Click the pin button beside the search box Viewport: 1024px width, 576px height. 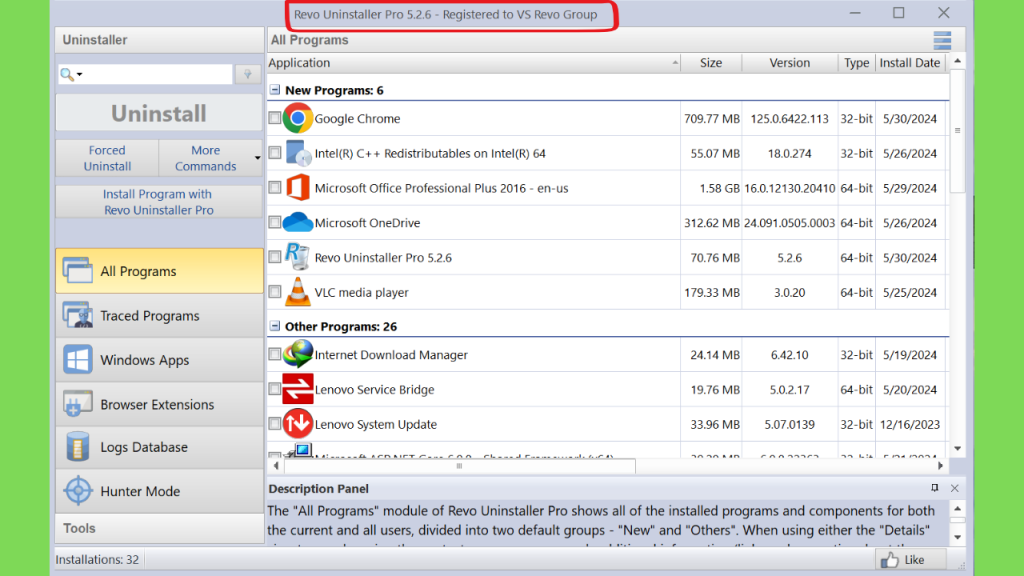(x=248, y=74)
